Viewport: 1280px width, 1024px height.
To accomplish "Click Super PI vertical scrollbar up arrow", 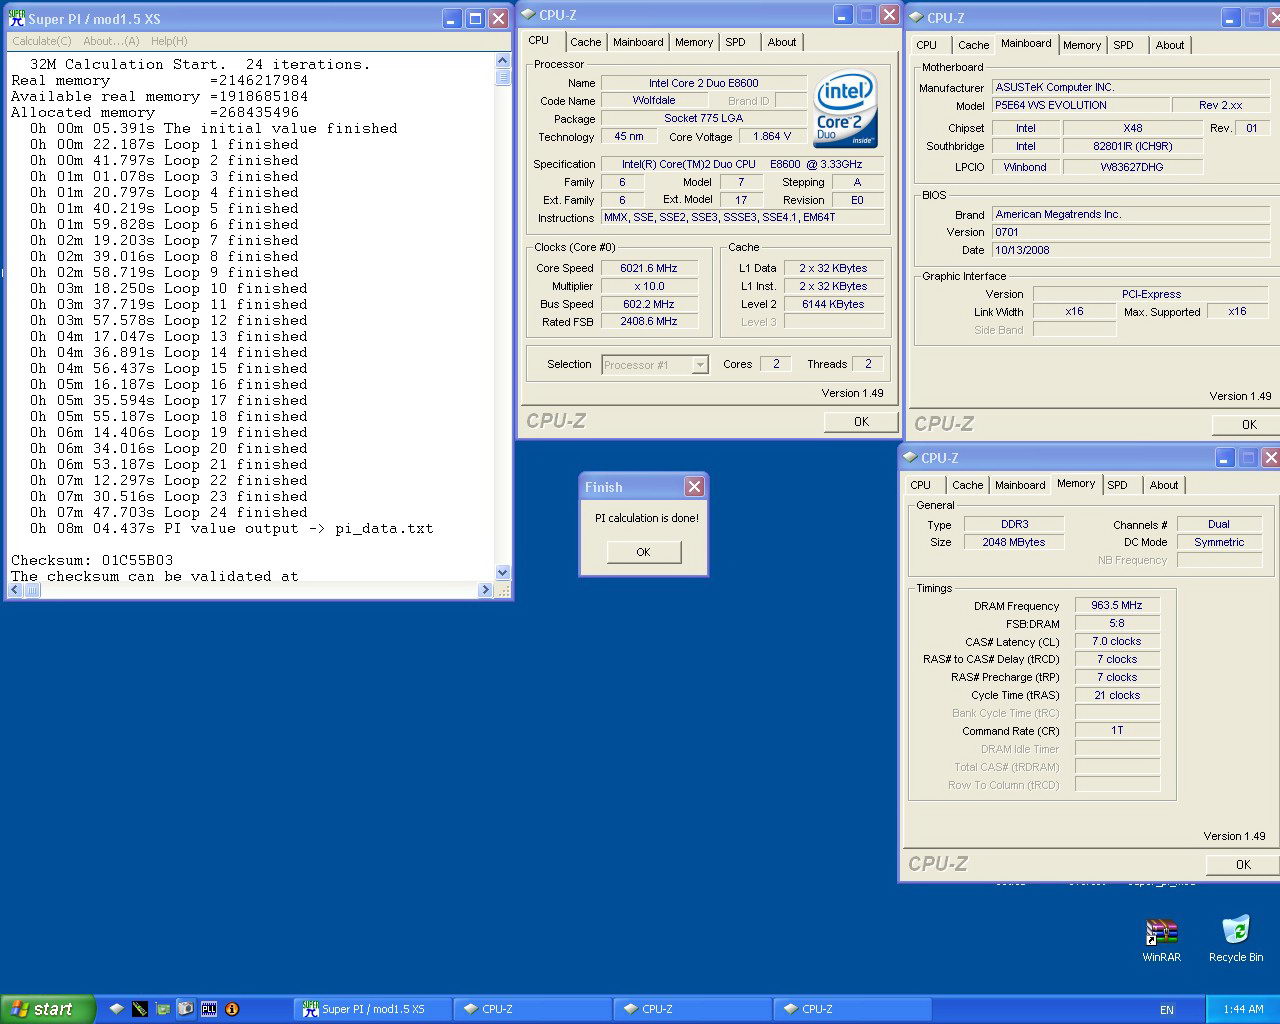I will pyautogui.click(x=503, y=61).
